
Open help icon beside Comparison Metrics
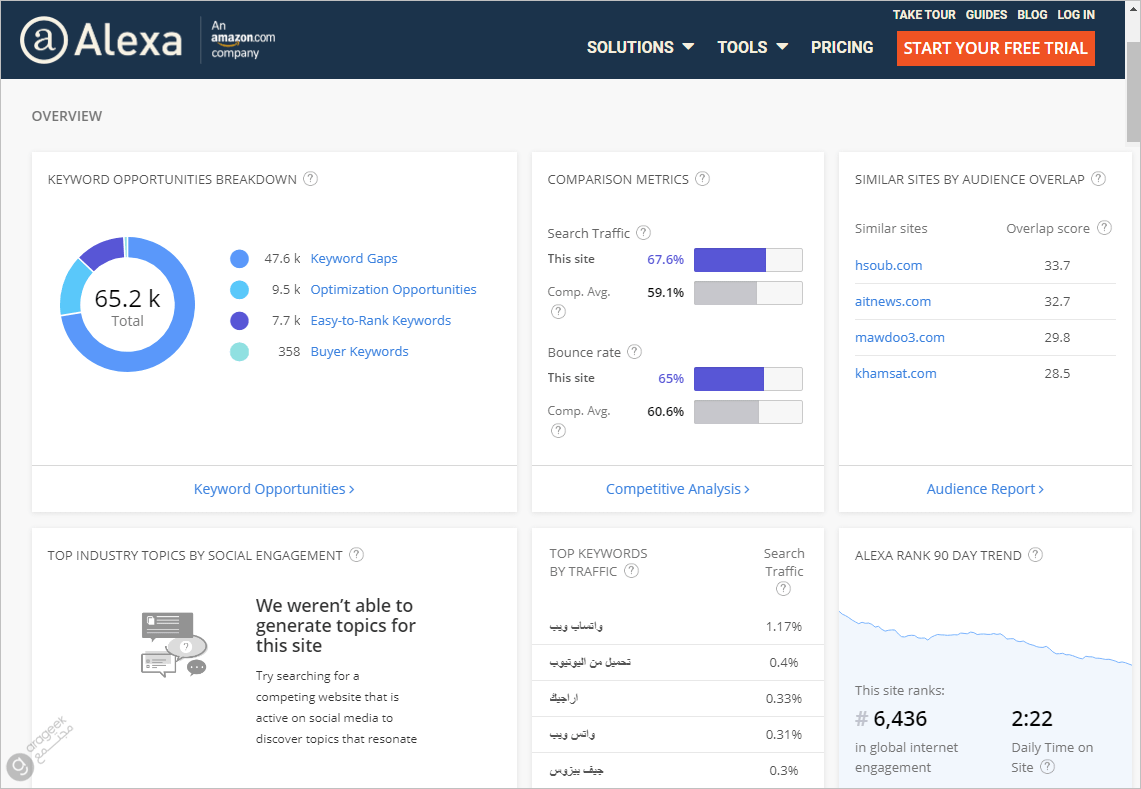pyautogui.click(x=702, y=179)
